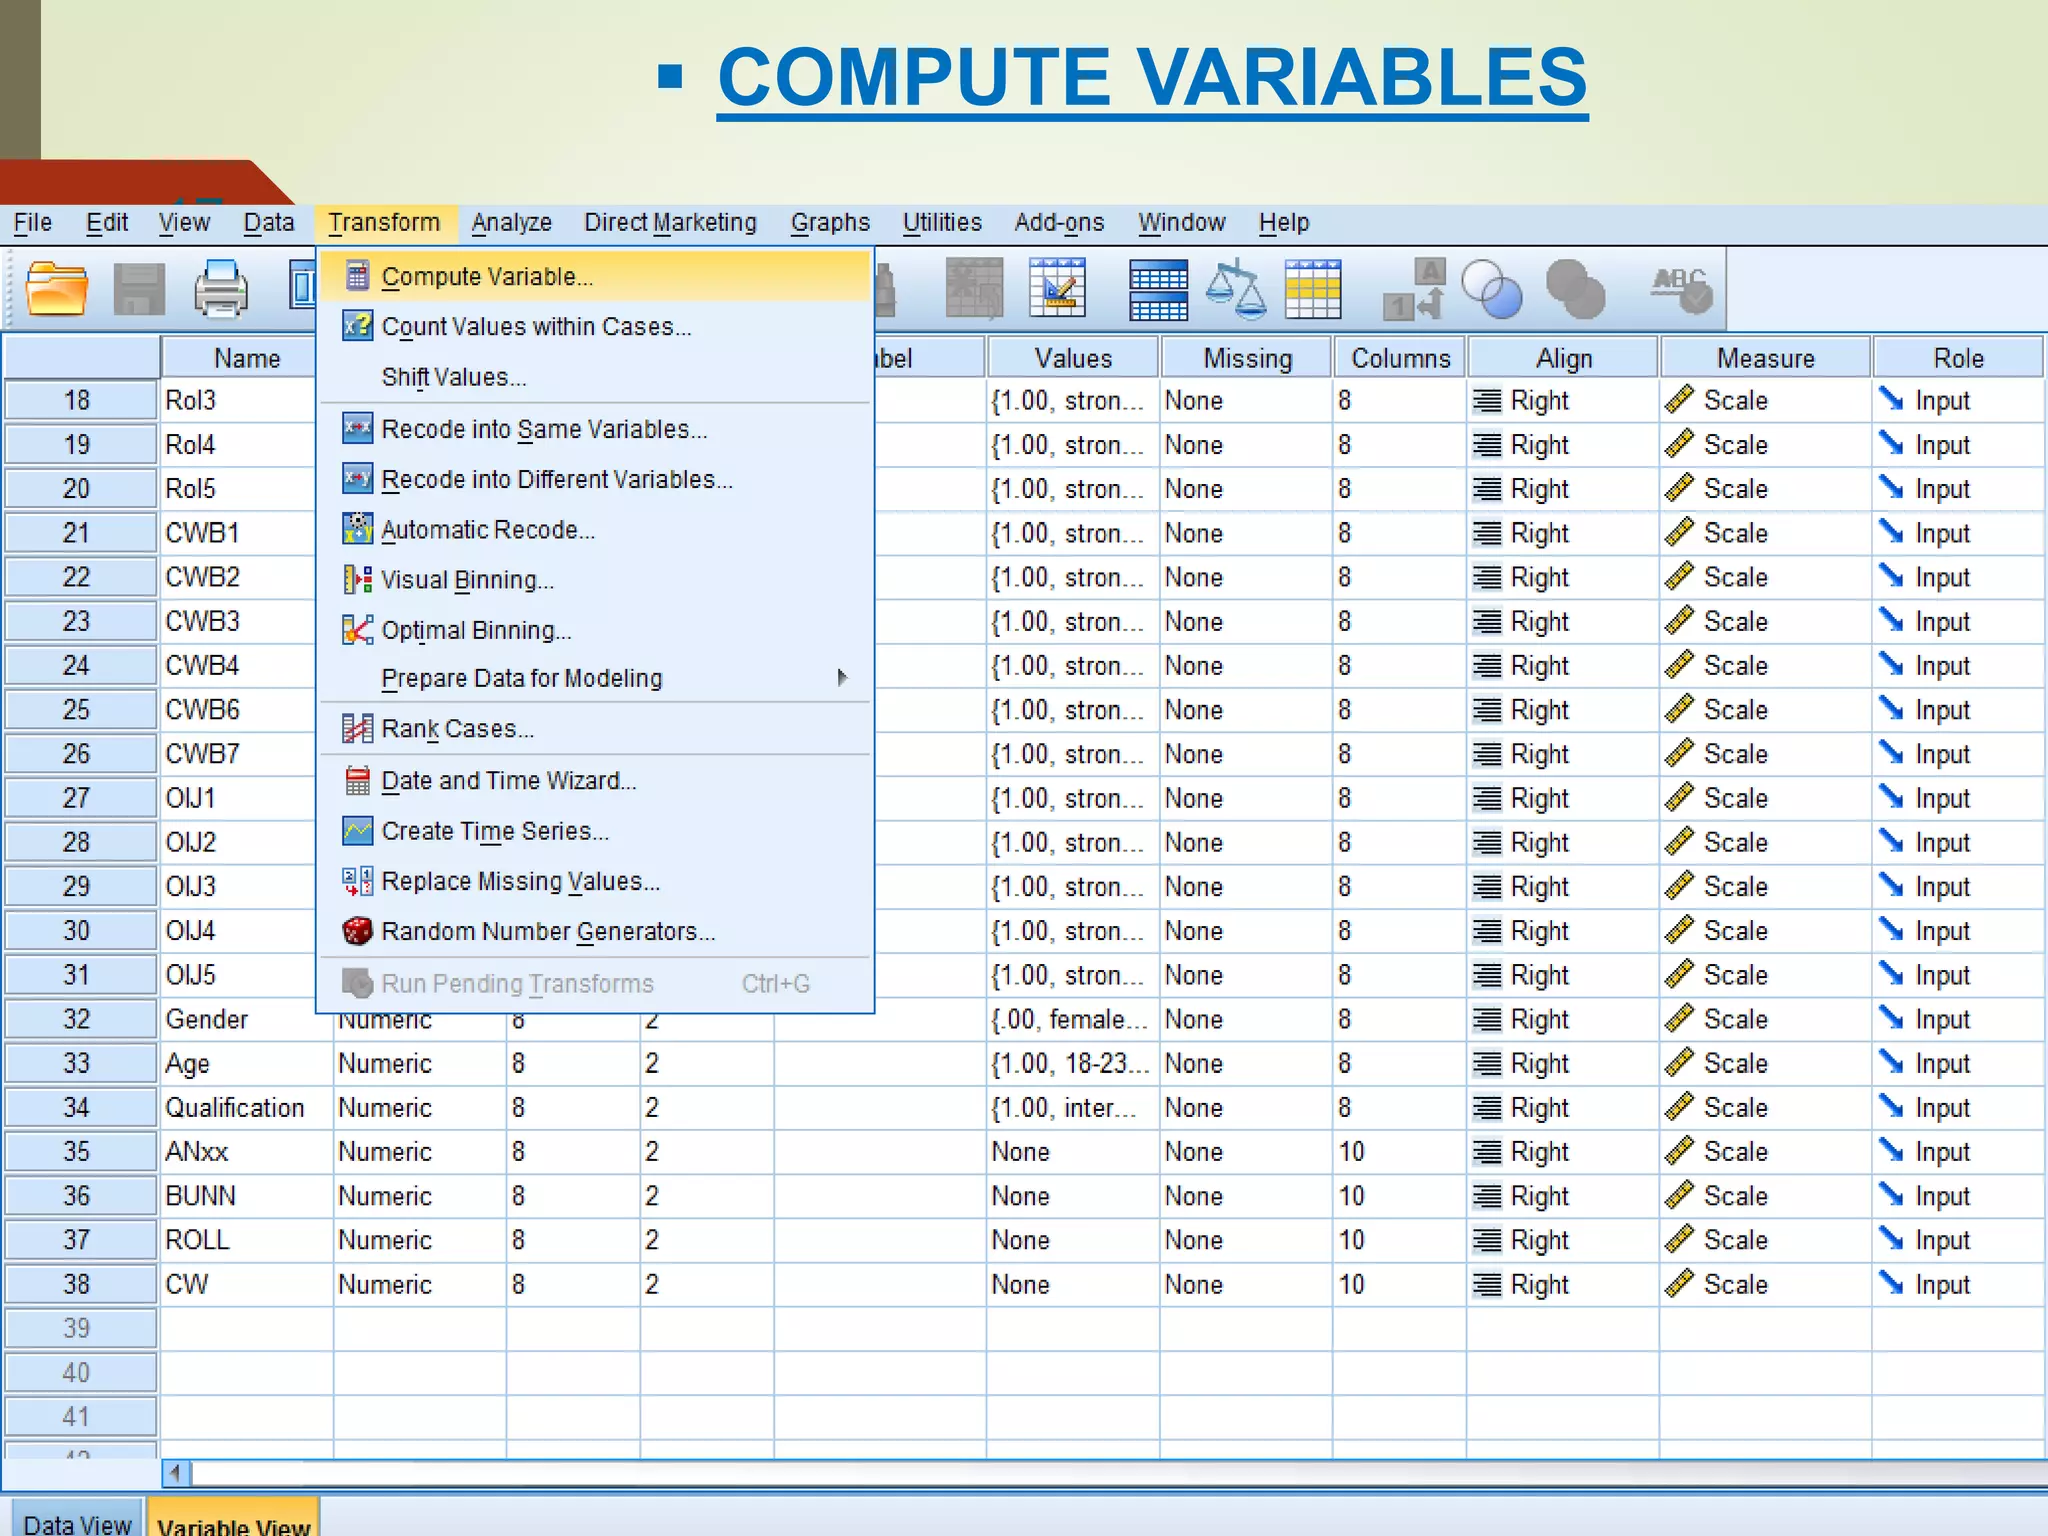
Task: Select Recode into Different Variables option
Action: point(556,480)
